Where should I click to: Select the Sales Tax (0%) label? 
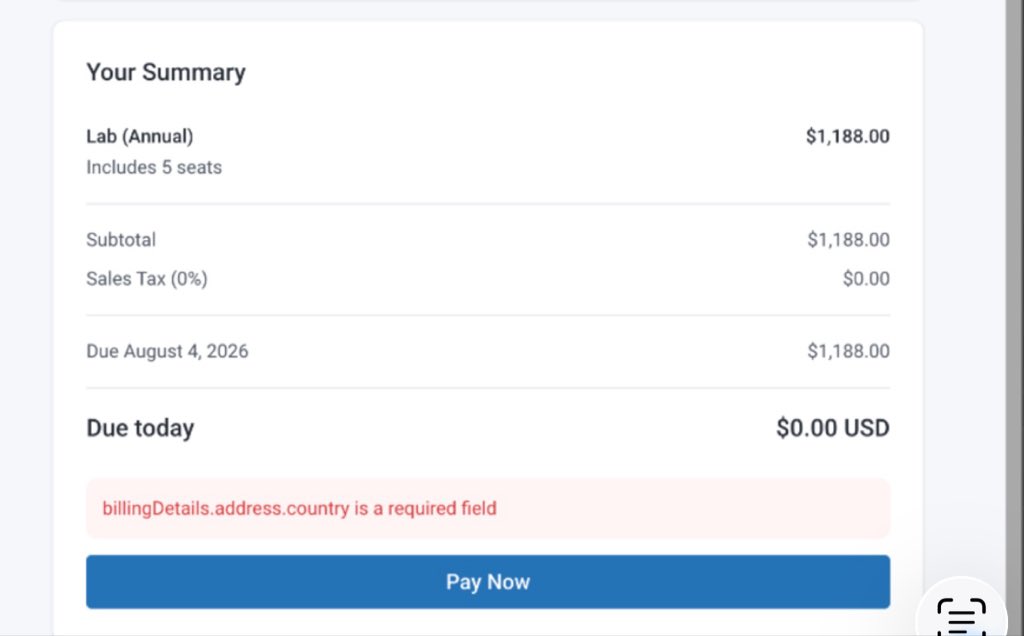click(147, 279)
